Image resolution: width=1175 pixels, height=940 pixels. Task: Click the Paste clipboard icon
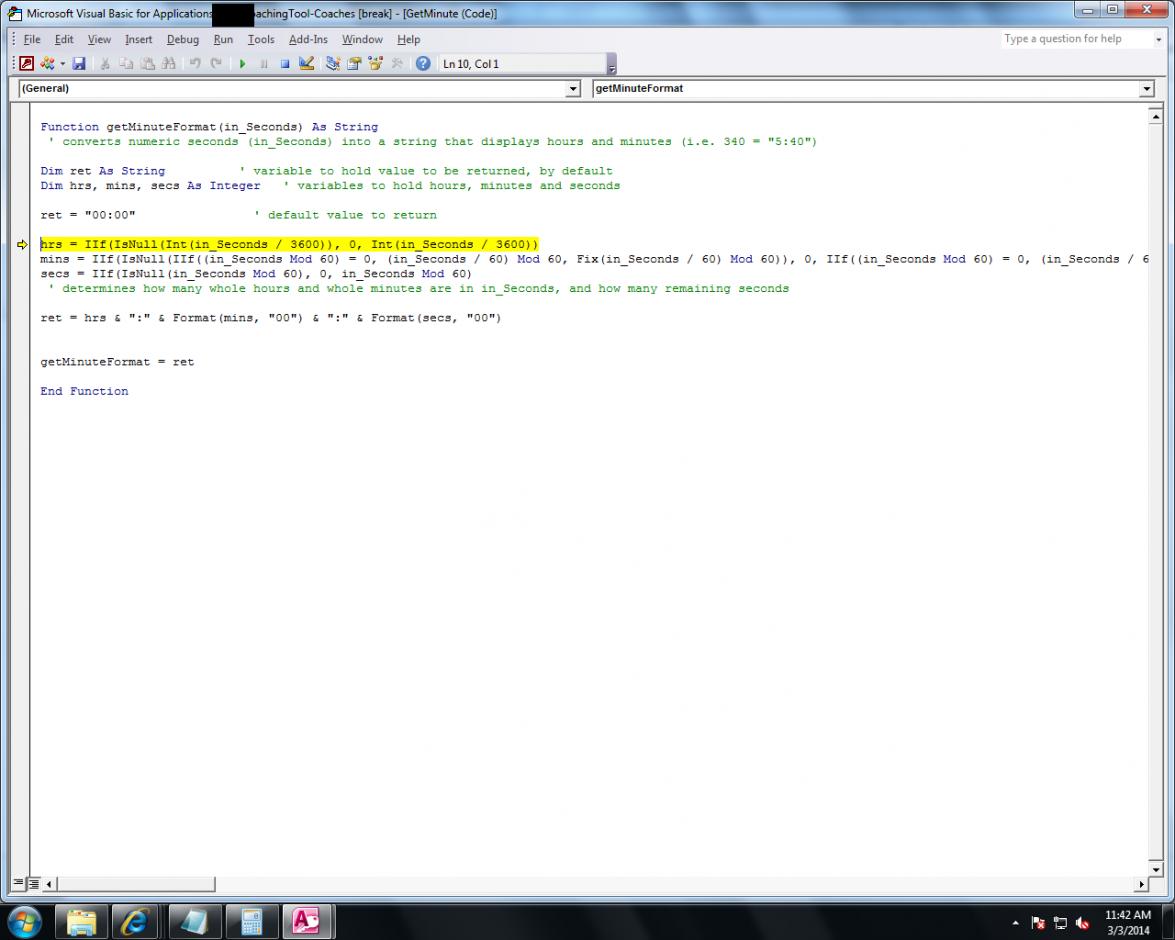coord(148,64)
